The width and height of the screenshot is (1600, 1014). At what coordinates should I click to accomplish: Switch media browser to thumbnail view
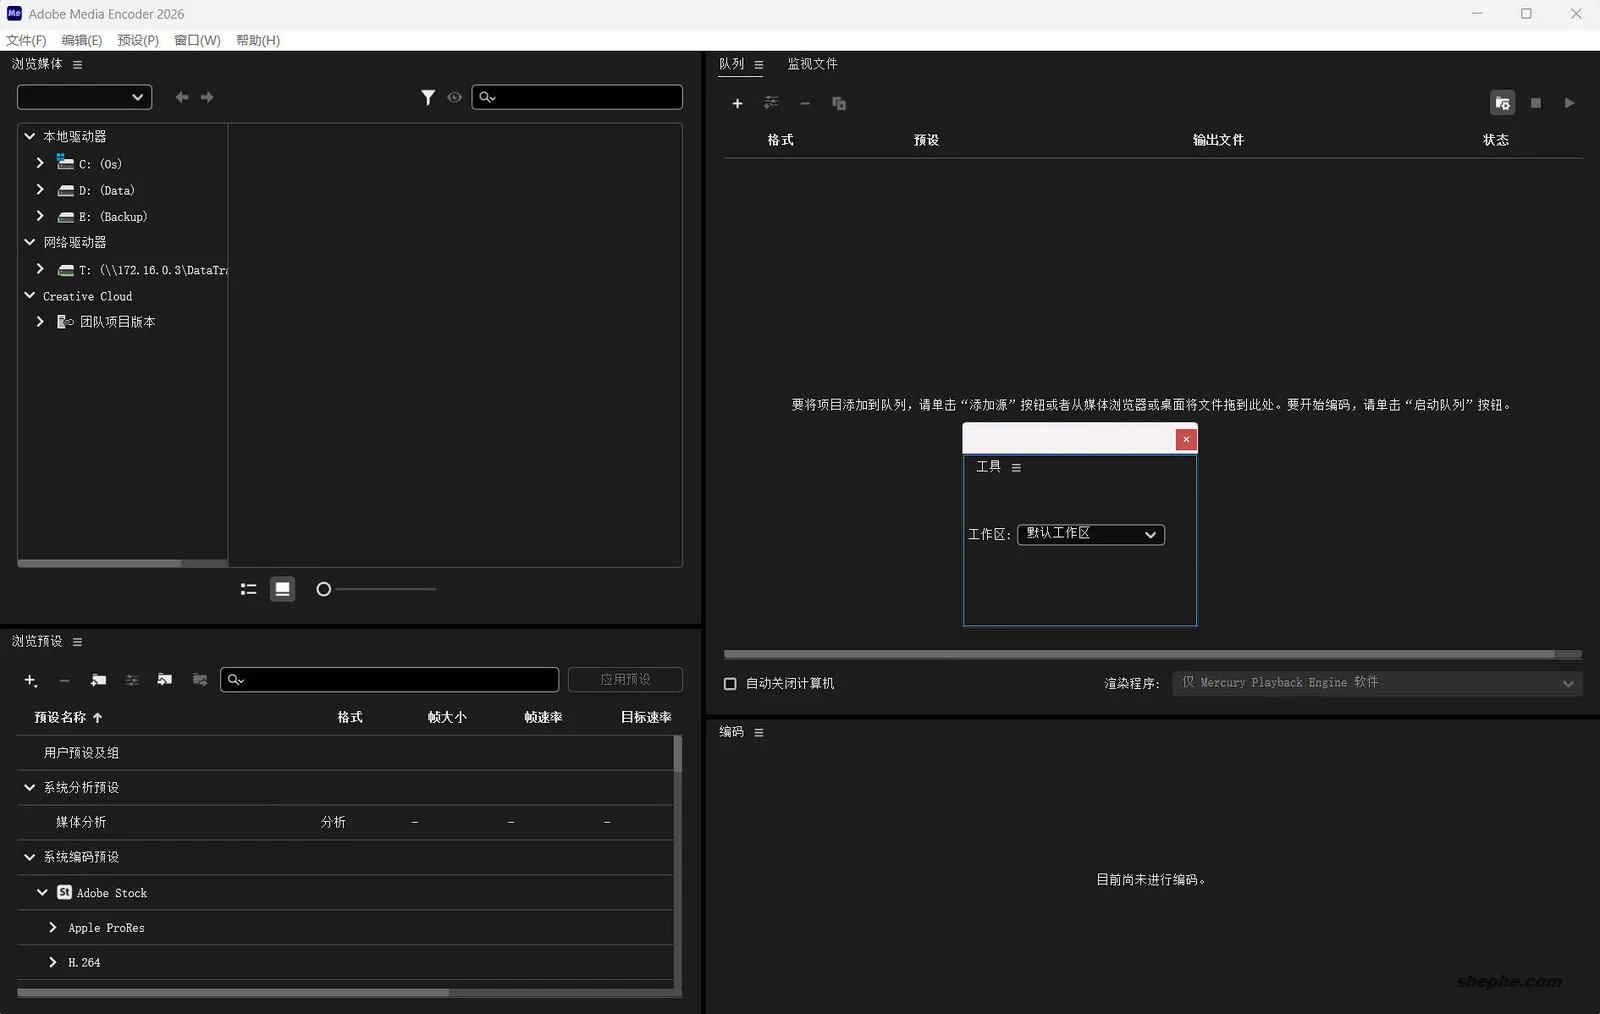pyautogui.click(x=283, y=590)
